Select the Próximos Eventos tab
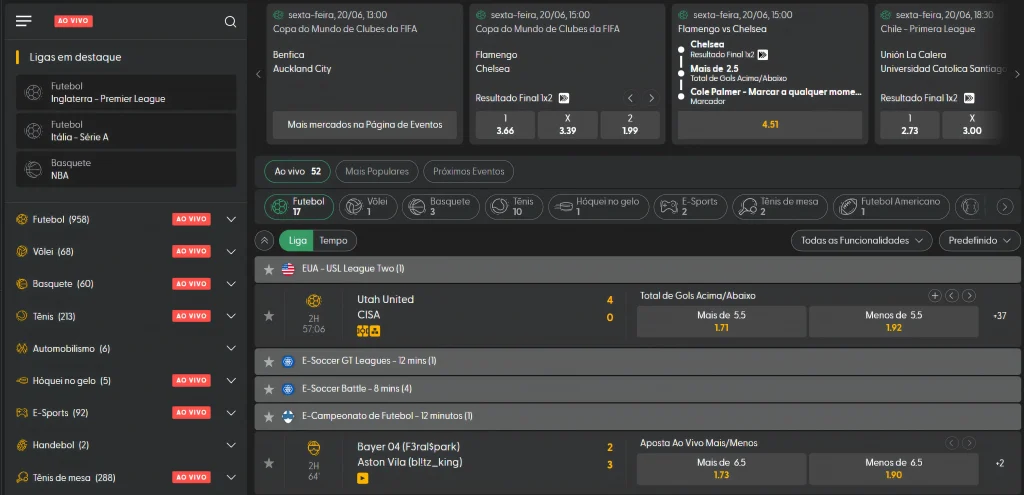 [x=468, y=171]
